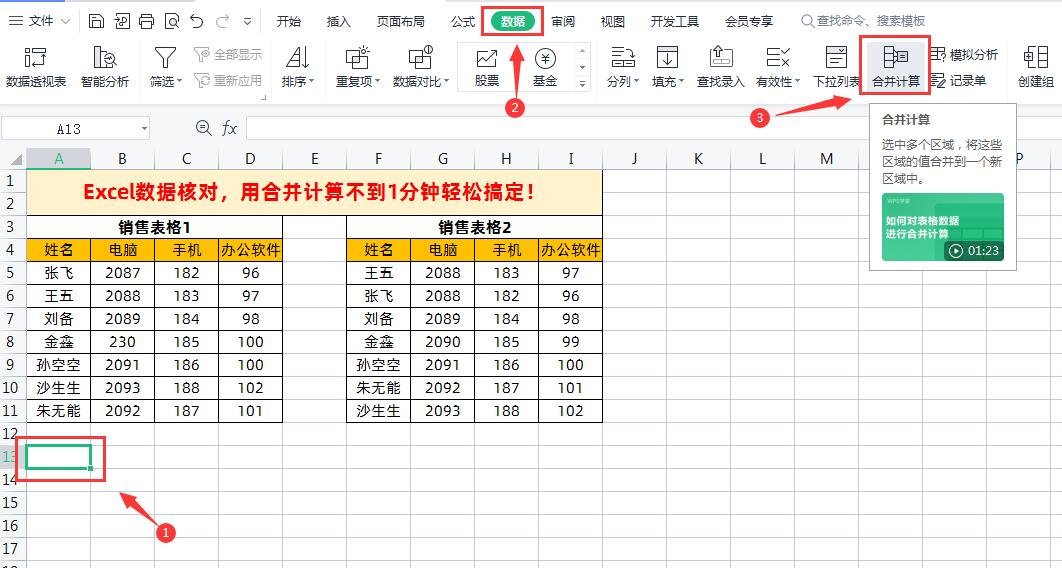This screenshot has width=1062, height=568.
Task: Click the command search box
Action: coord(864,22)
